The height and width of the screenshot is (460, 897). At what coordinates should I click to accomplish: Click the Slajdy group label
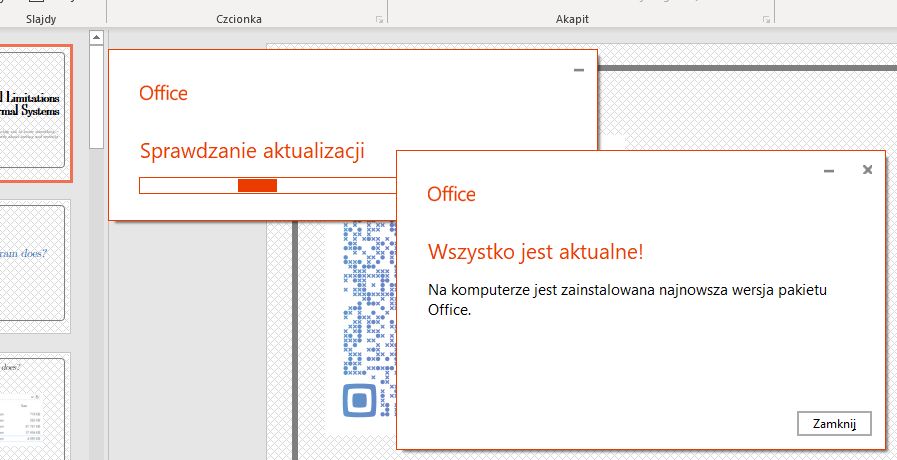(x=41, y=19)
